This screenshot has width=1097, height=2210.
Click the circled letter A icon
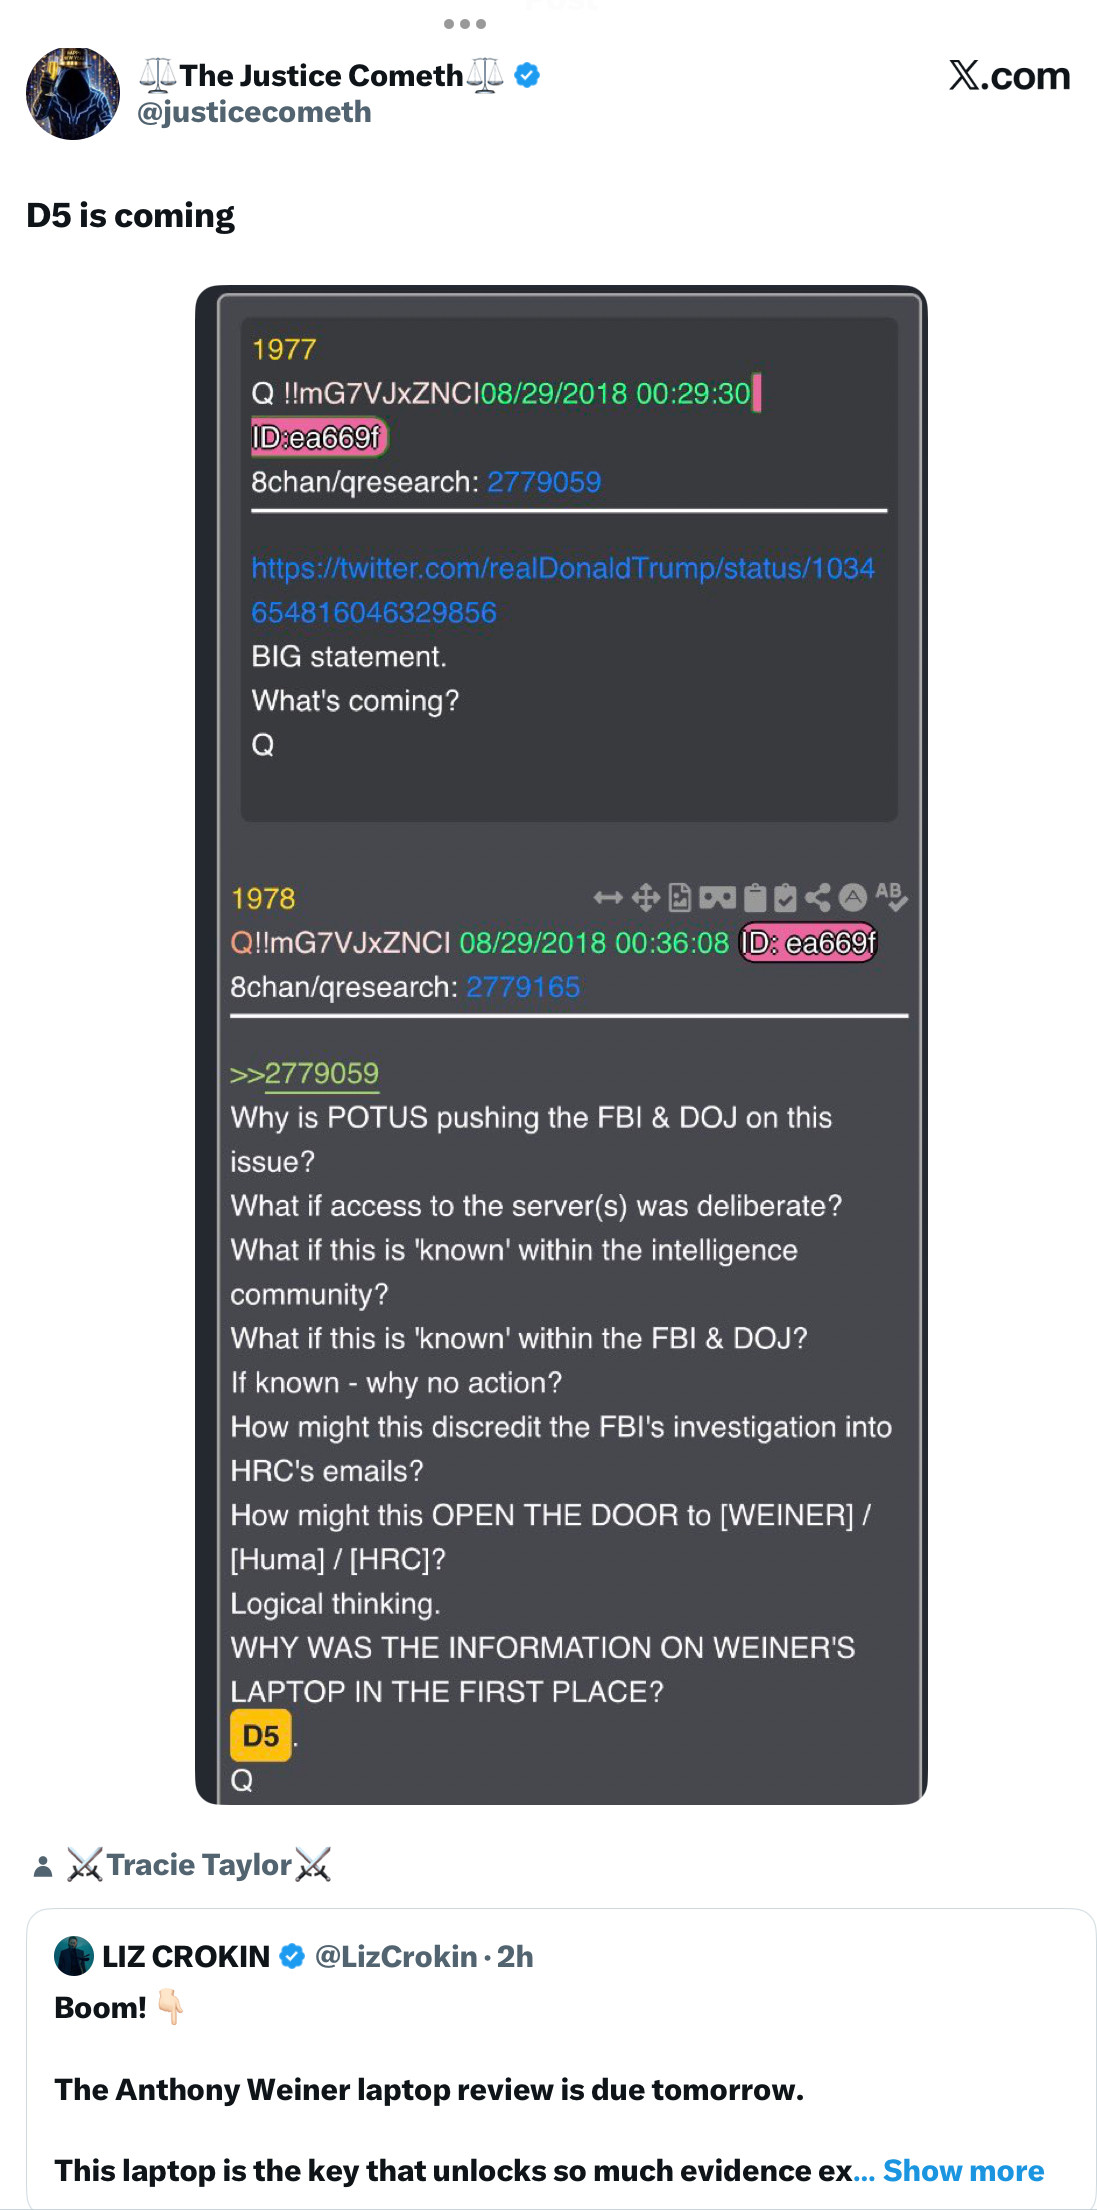click(852, 897)
